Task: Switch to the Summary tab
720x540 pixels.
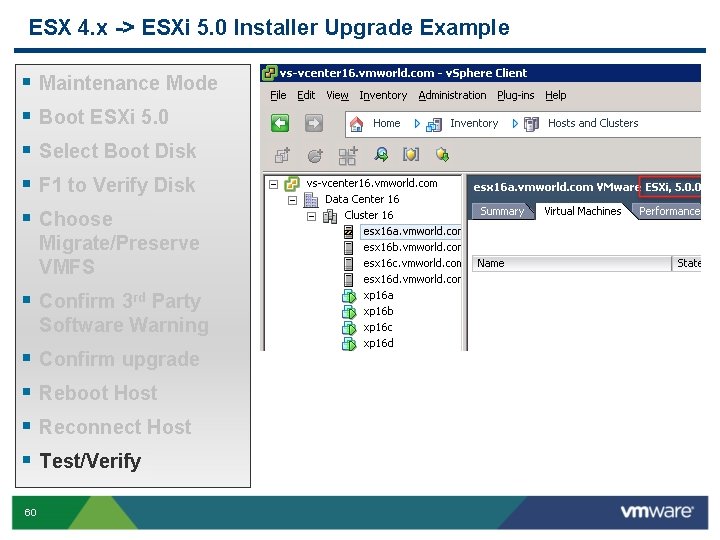Action: click(x=502, y=211)
